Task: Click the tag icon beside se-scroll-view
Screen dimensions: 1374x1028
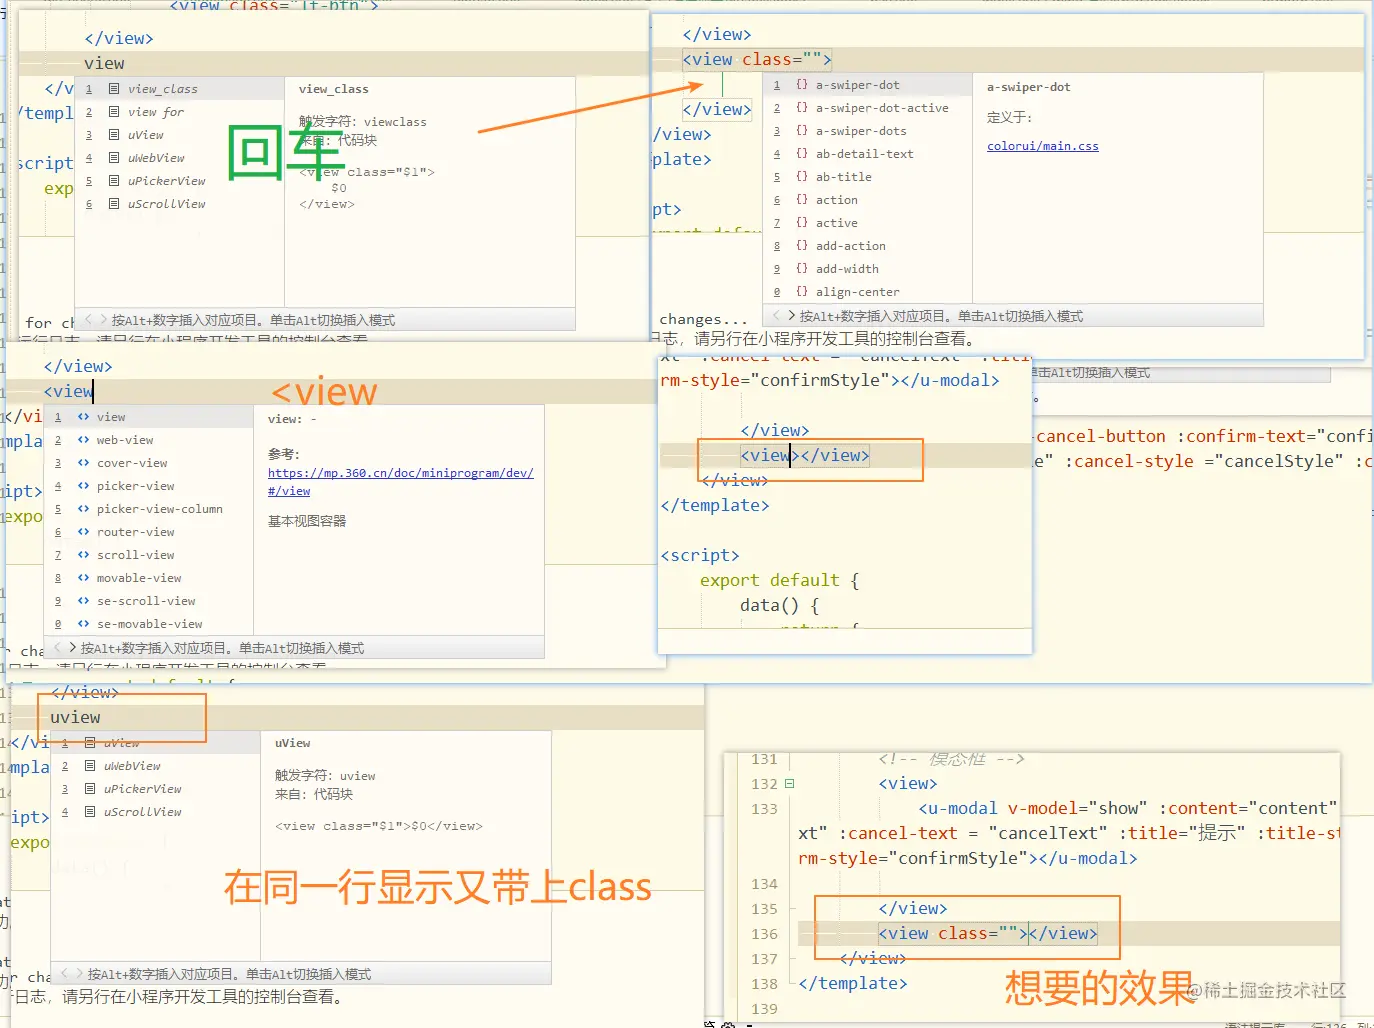Action: coord(84,601)
